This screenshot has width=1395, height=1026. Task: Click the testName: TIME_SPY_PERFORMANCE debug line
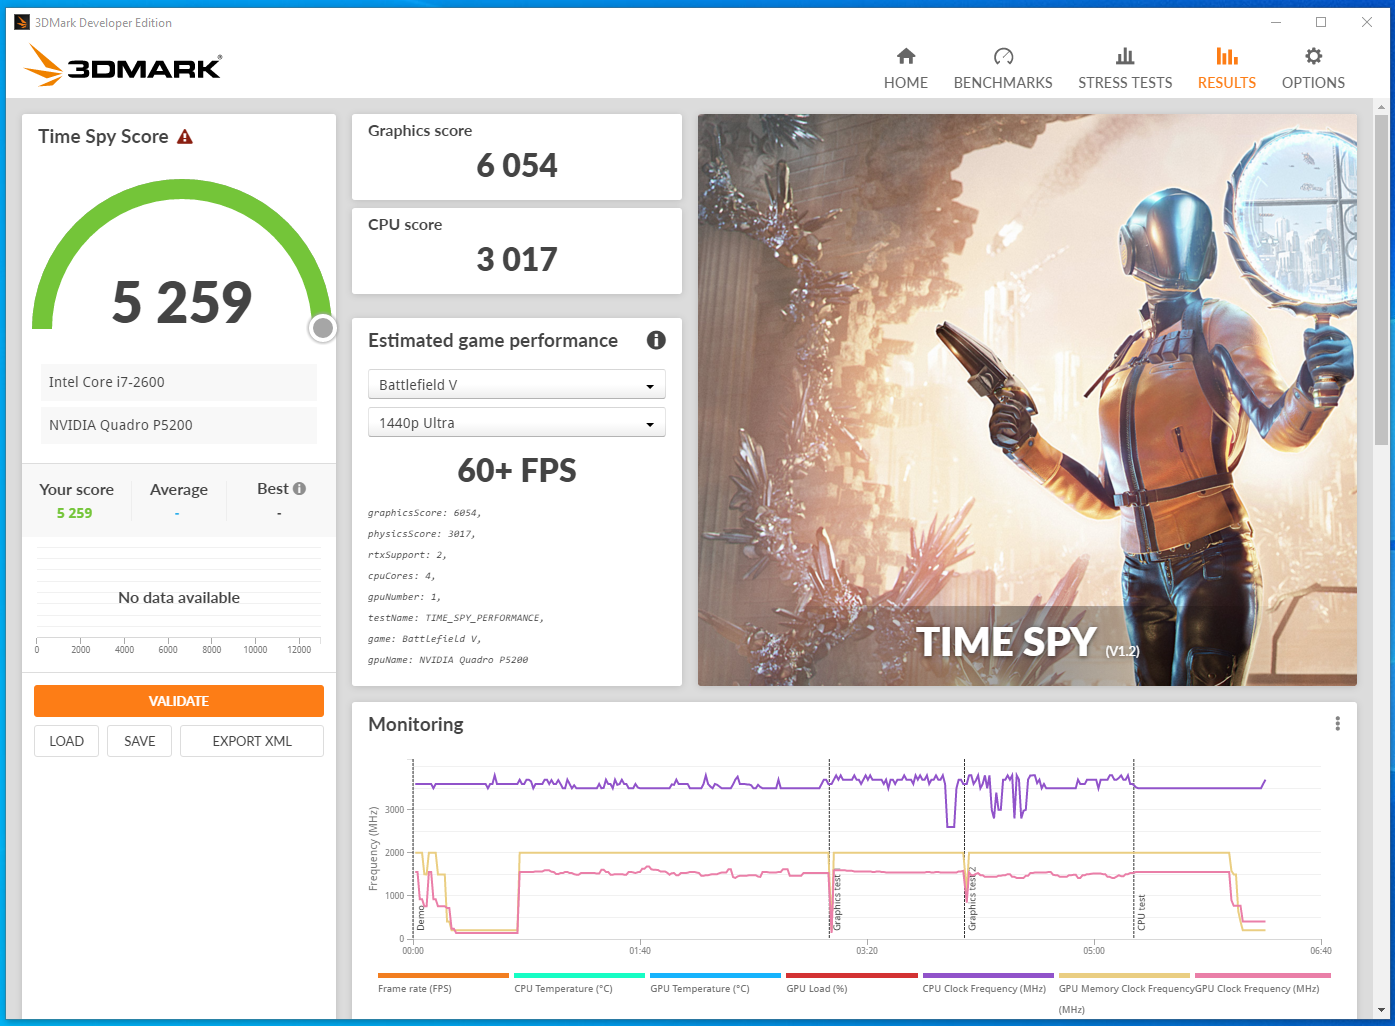[x=456, y=618]
